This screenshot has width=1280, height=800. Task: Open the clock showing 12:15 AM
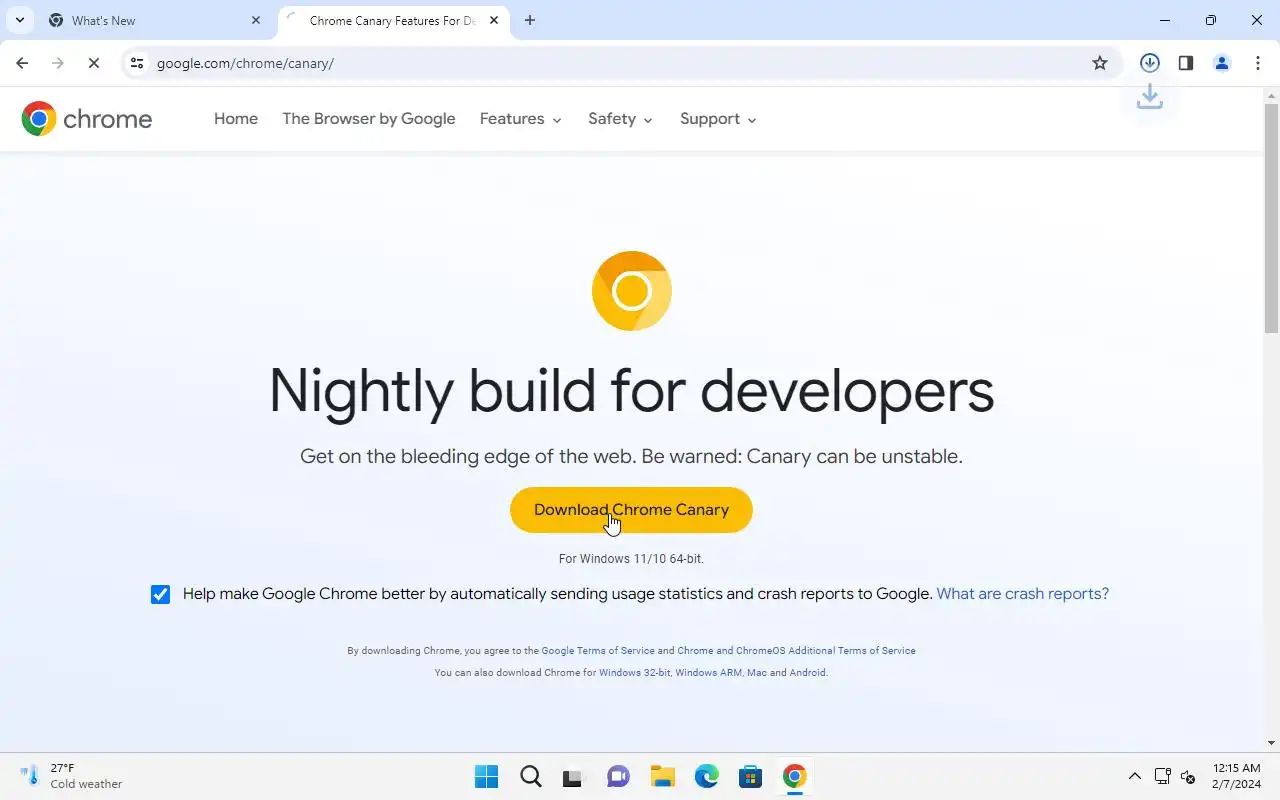(x=1237, y=776)
